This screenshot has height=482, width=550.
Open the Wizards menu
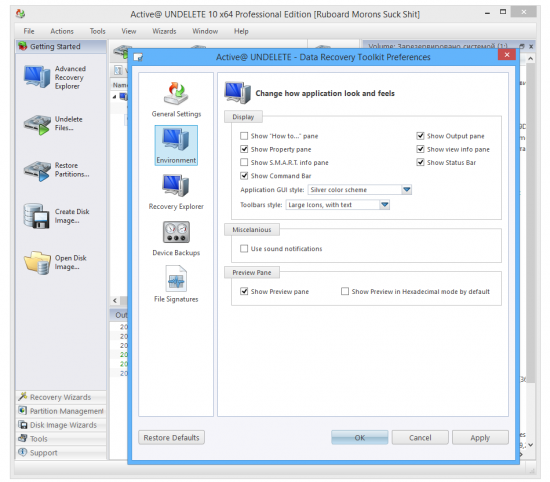coord(164,31)
